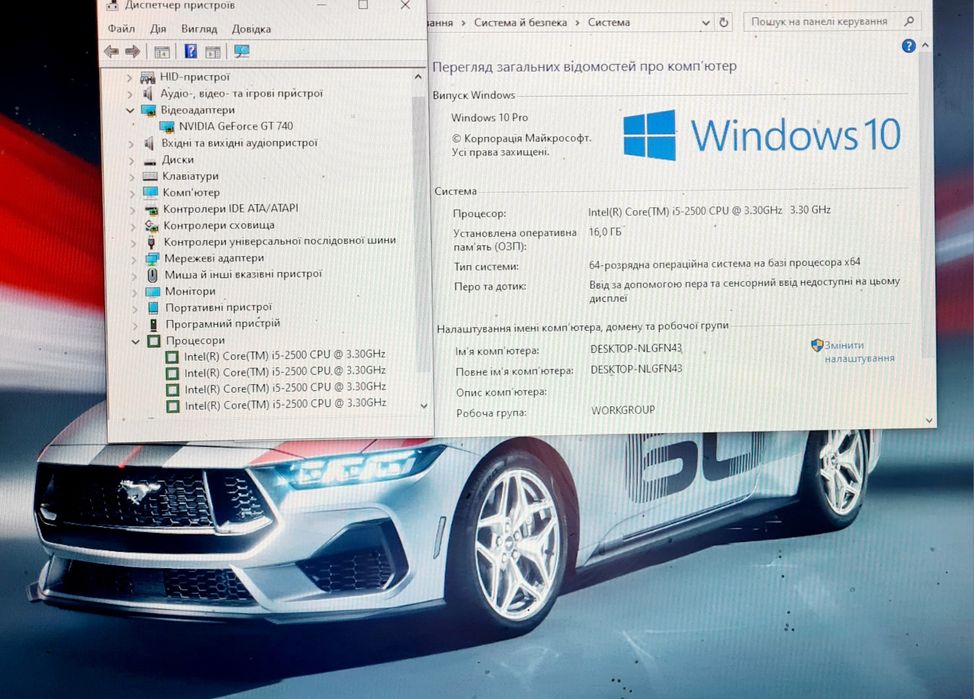Click the Intel(R) Core(TM) i5-2500 processor value in System
This screenshot has height=699, width=974.
[709, 211]
